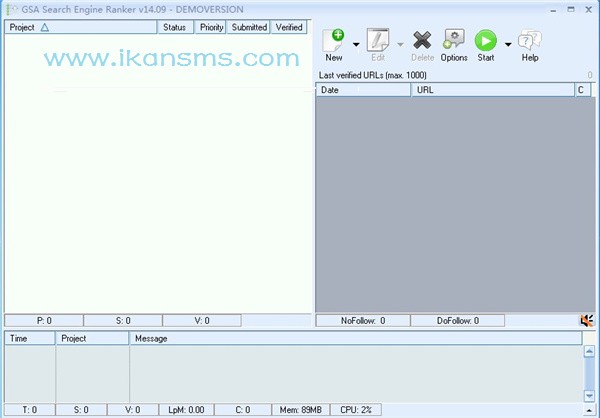The width and height of the screenshot is (600, 418).
Task: Sort by the Priority column header
Action: tap(211, 27)
